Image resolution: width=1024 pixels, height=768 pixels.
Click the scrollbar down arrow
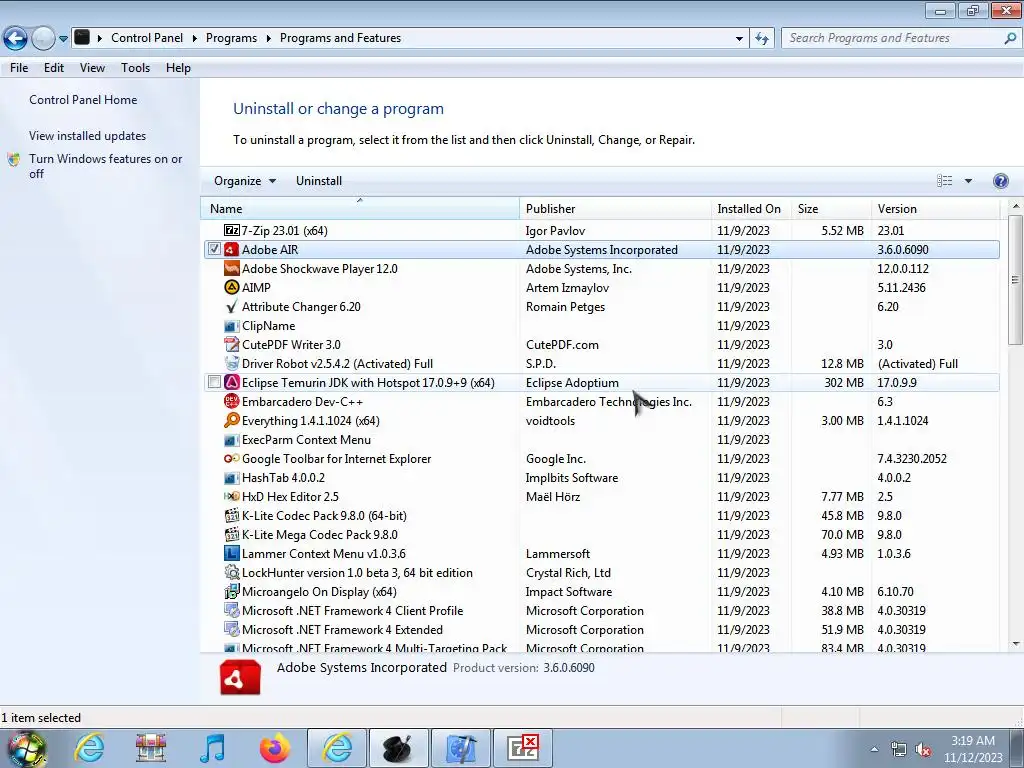(1015, 644)
